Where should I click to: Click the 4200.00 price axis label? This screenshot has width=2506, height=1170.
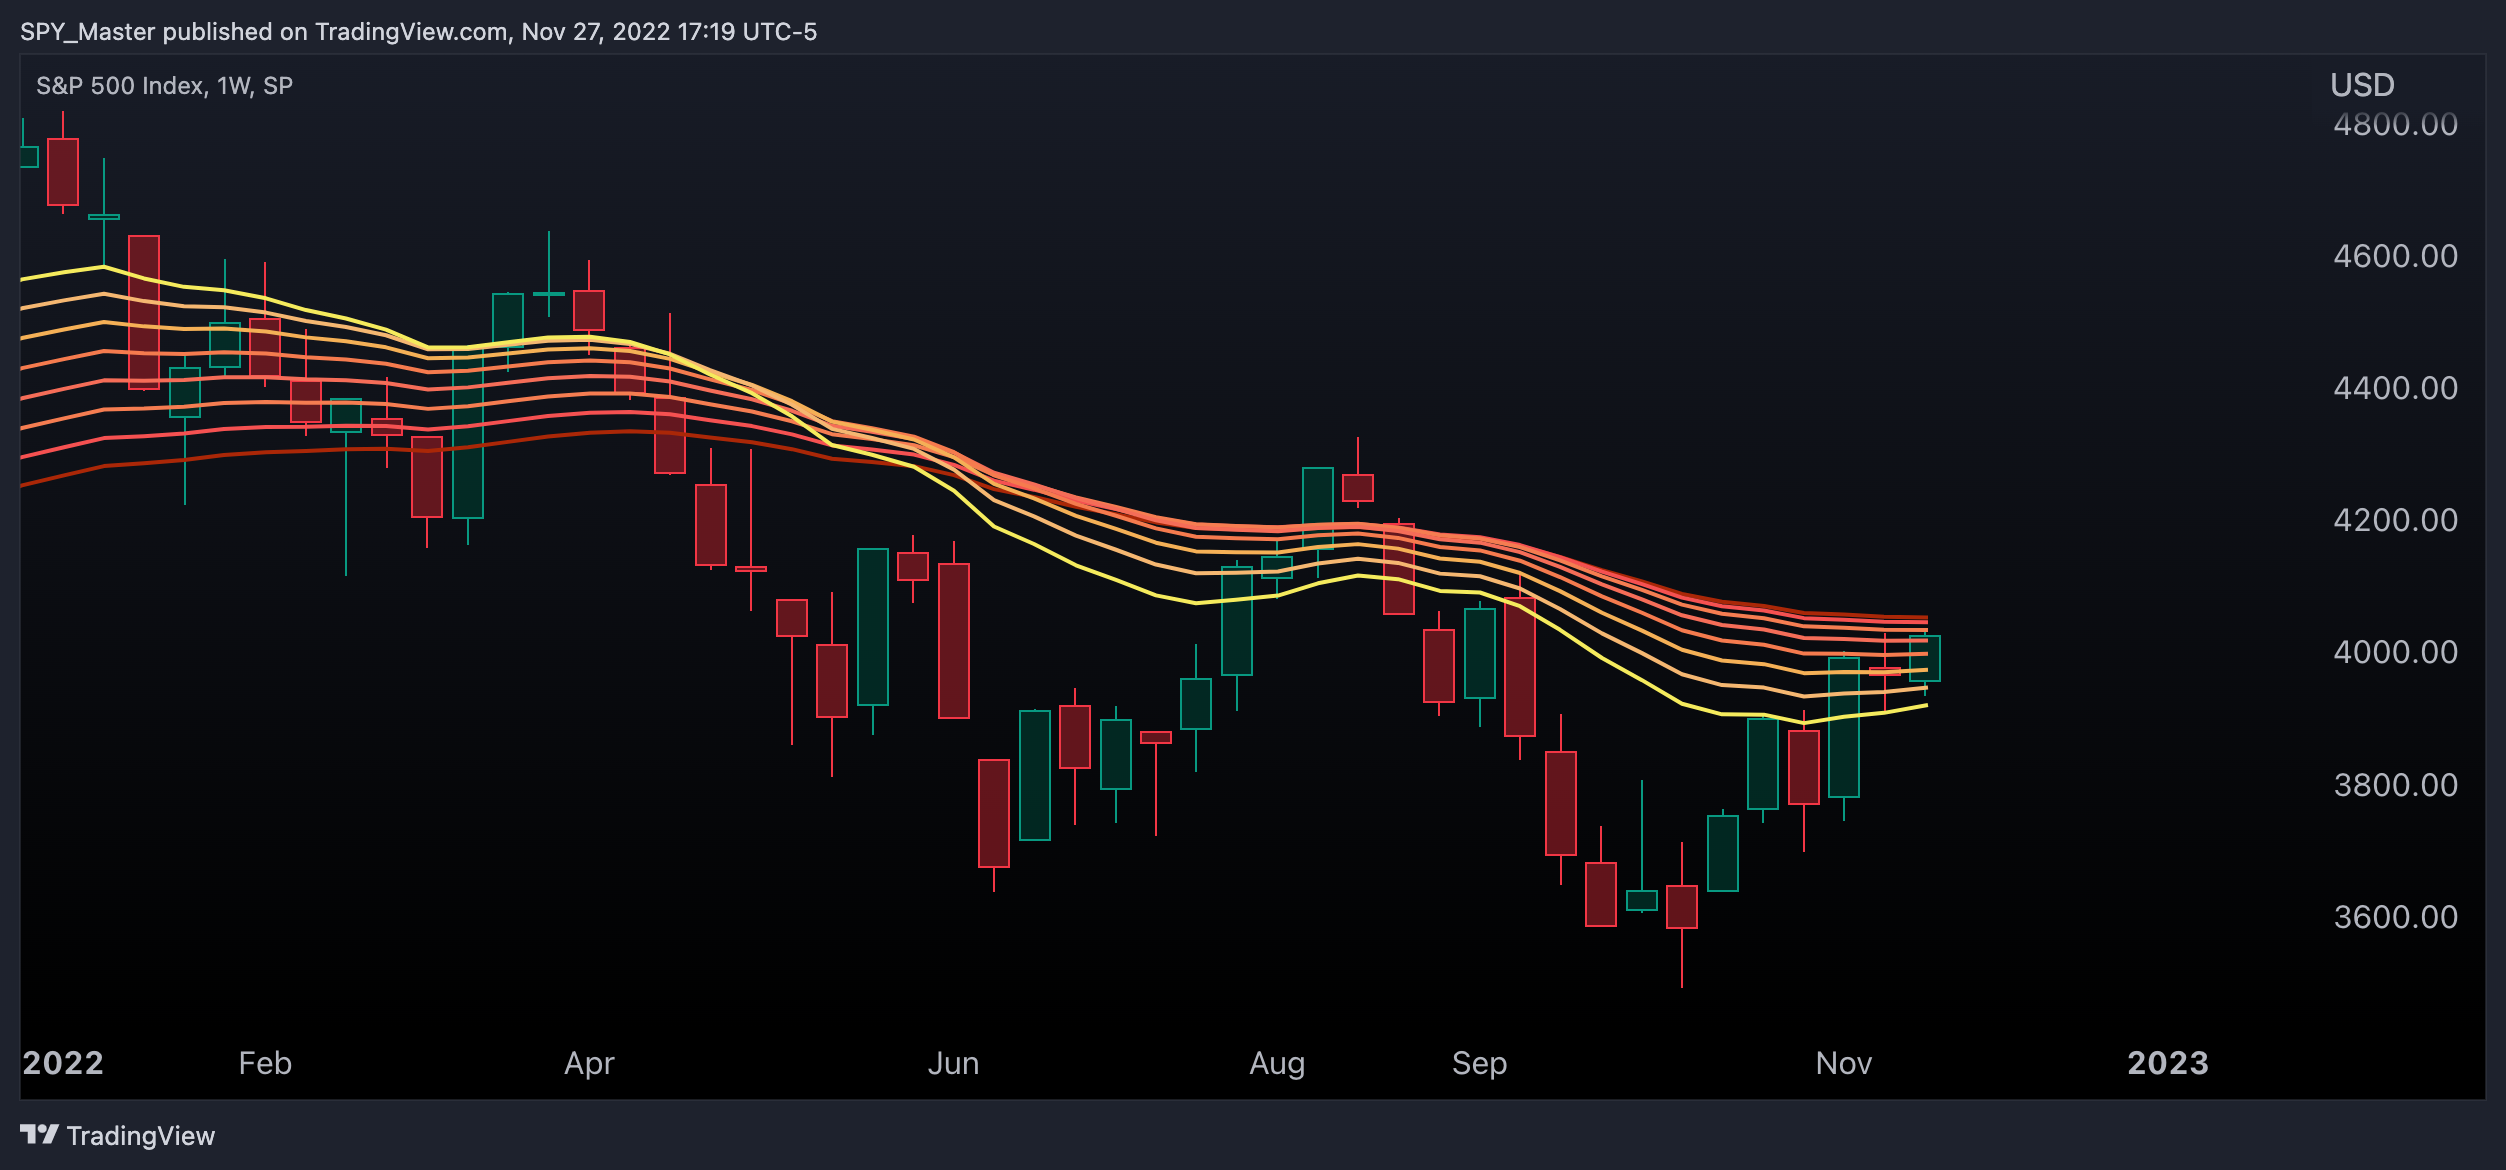[x=2395, y=520]
